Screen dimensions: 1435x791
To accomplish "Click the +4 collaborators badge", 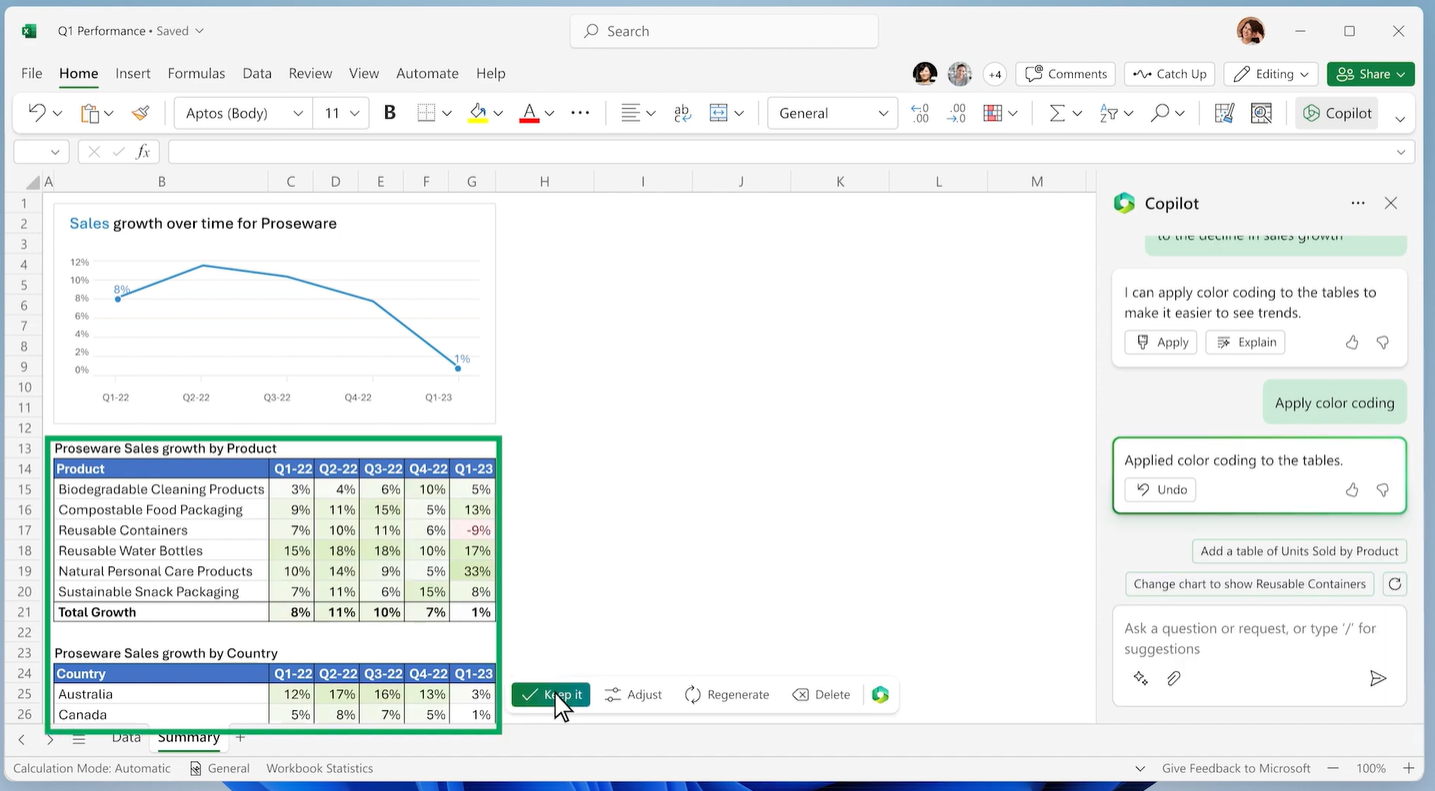I will tap(995, 74).
